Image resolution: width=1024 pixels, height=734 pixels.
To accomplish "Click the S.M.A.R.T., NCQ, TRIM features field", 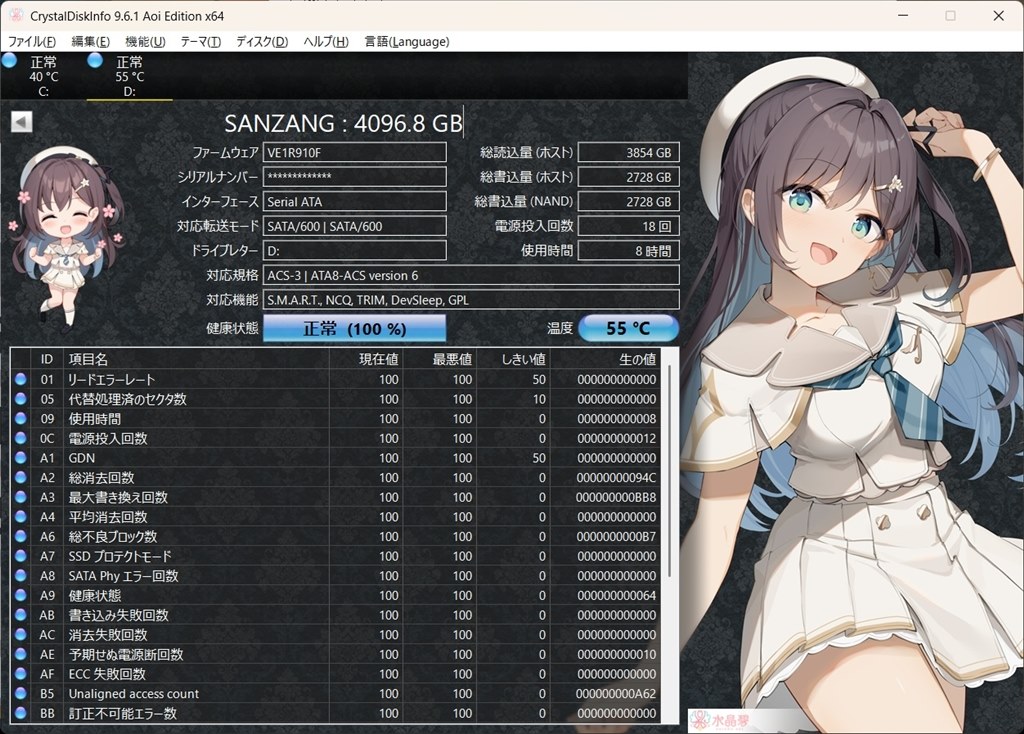I will 471,300.
